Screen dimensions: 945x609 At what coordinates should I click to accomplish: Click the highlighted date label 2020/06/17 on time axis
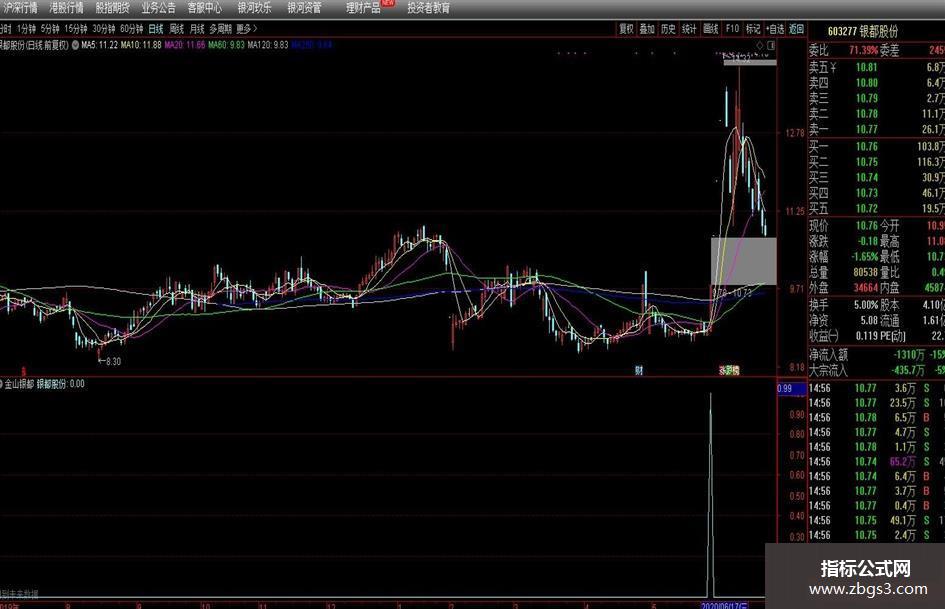pos(725,605)
